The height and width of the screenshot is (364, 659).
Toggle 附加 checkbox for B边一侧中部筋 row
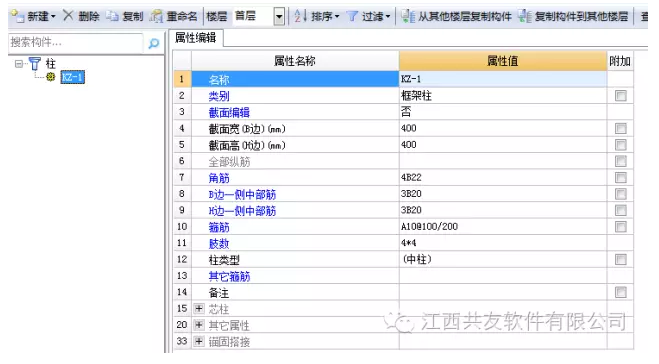[x=620, y=194]
